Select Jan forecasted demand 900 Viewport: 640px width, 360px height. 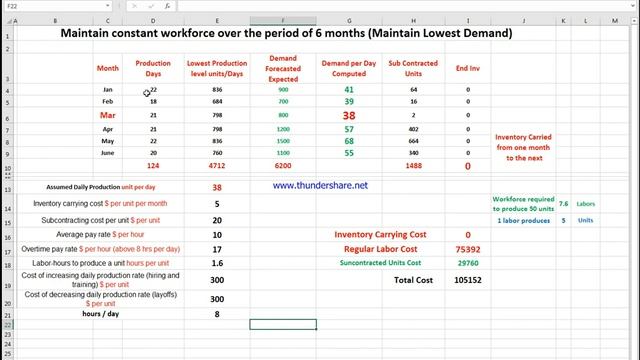point(283,89)
